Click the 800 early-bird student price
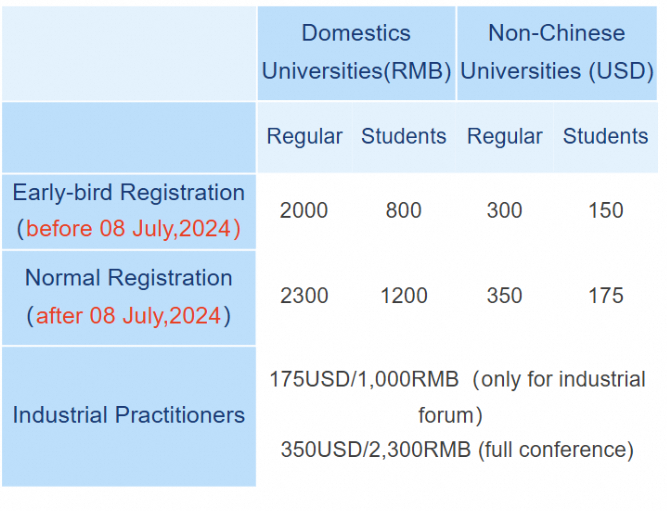Viewport: 667px width, 511px height. 404,211
